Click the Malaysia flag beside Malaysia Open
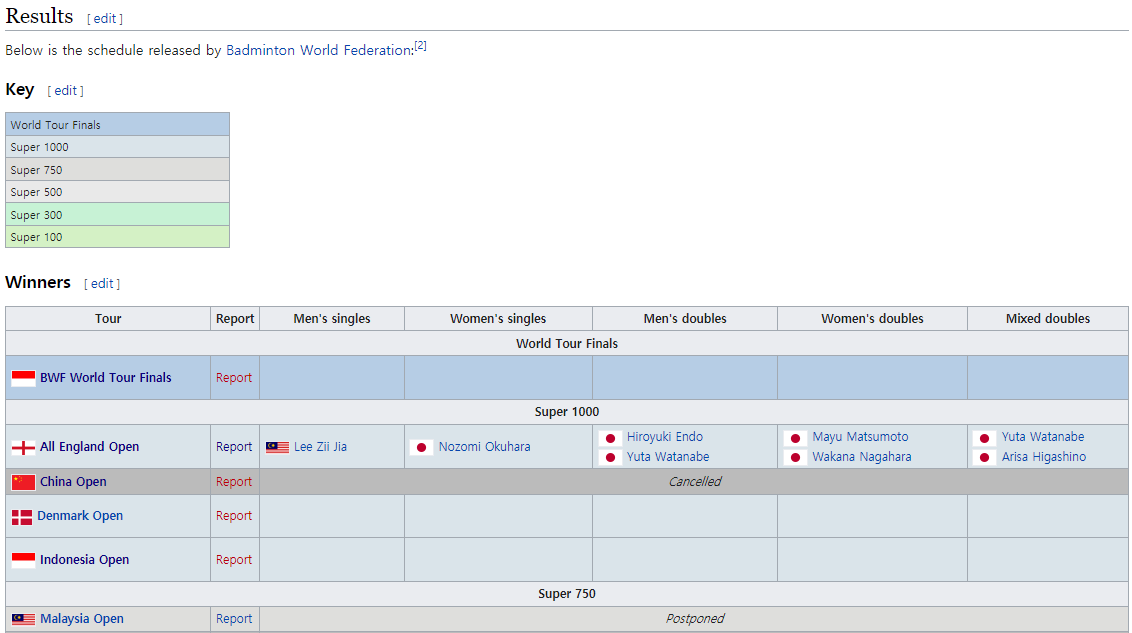 click(x=23, y=619)
